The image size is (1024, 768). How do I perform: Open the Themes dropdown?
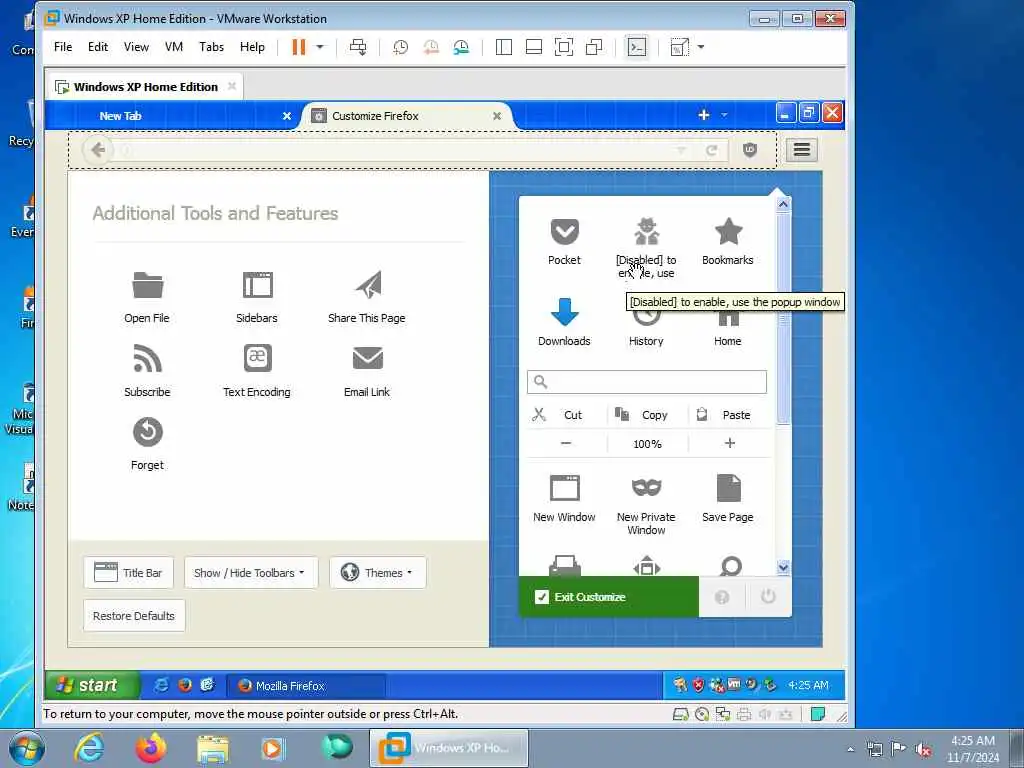click(x=377, y=573)
